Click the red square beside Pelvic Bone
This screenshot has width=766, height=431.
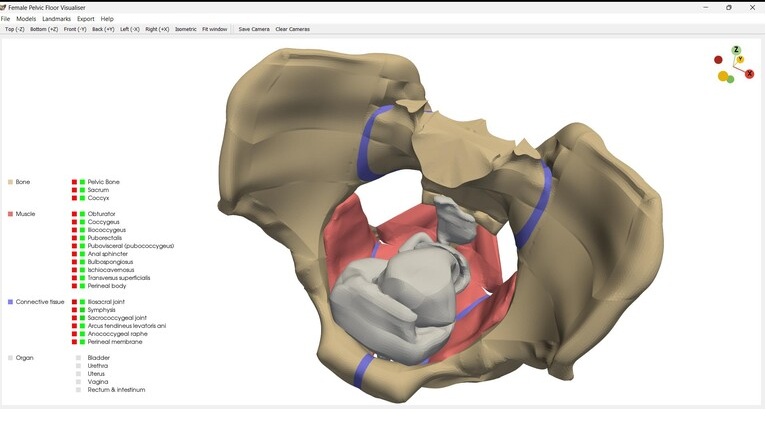click(x=75, y=182)
